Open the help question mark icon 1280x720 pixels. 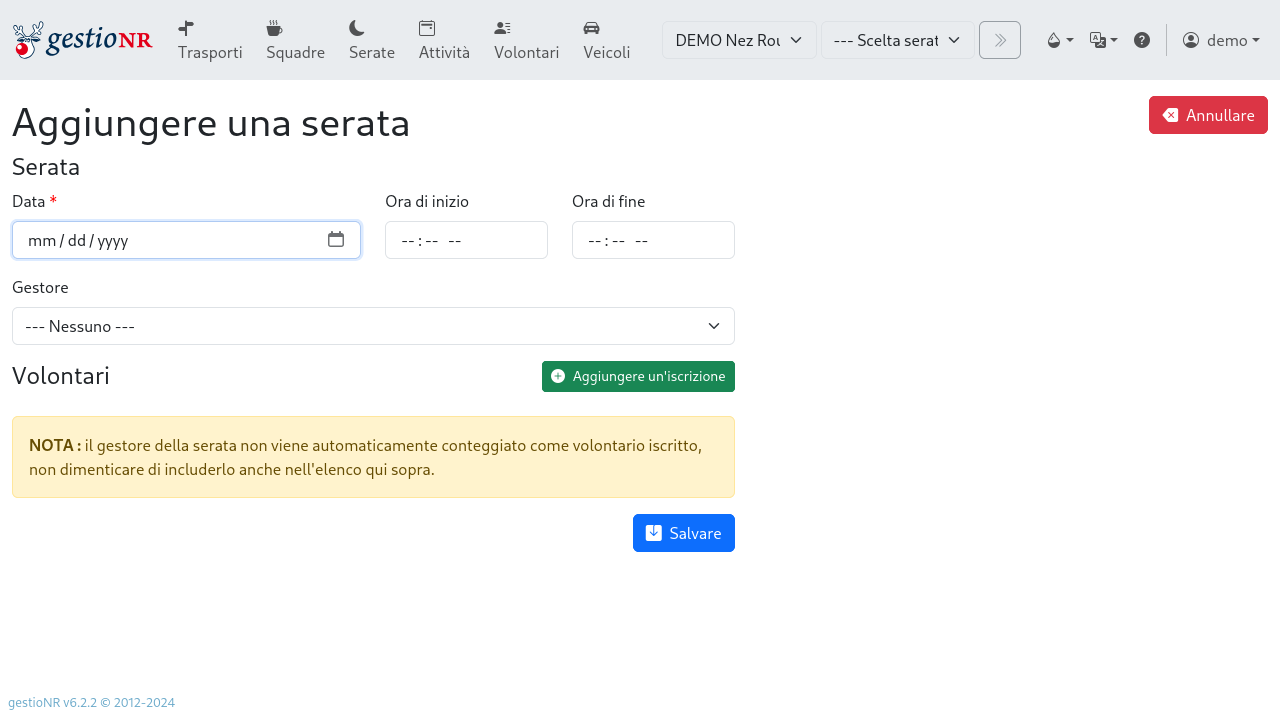[1141, 40]
